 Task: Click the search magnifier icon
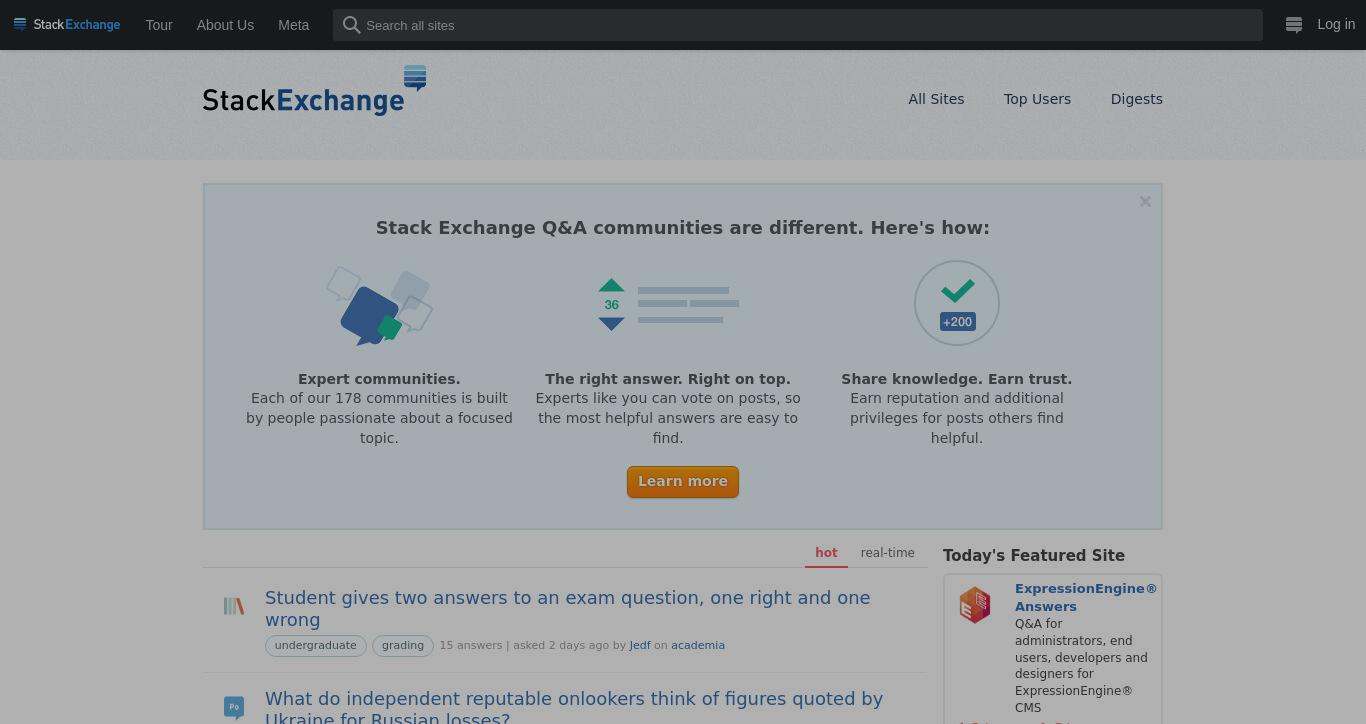click(x=351, y=25)
